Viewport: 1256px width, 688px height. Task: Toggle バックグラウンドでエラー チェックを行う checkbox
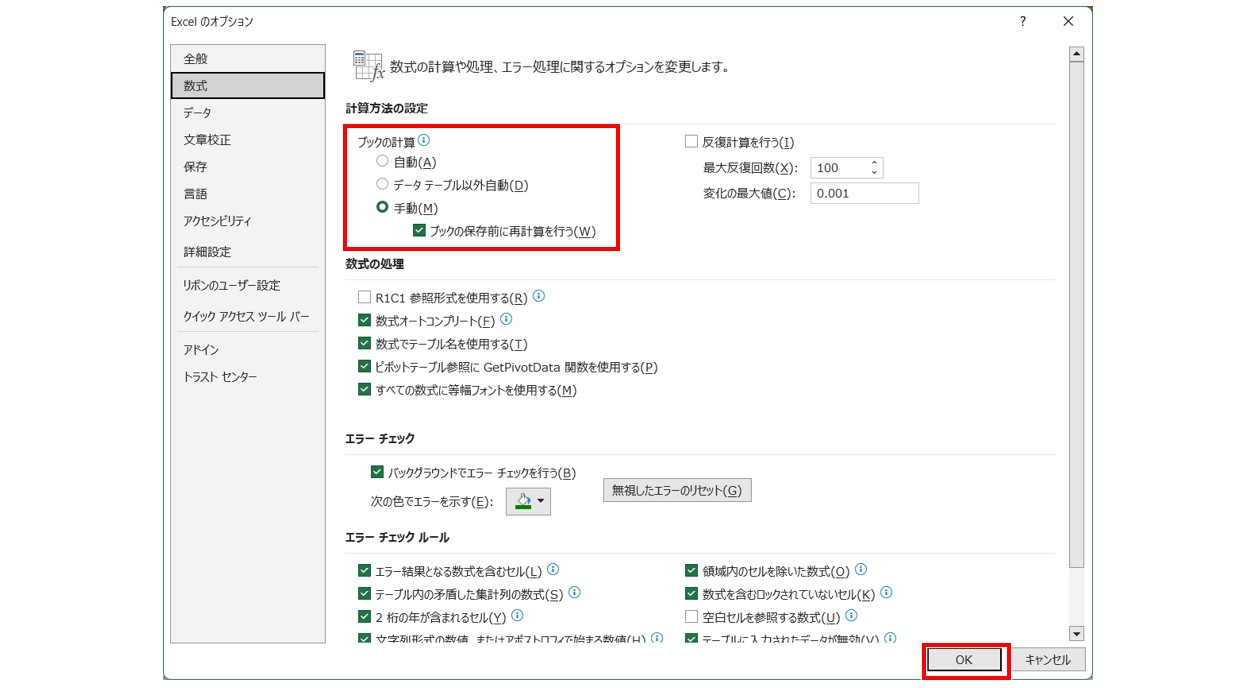[x=377, y=472]
